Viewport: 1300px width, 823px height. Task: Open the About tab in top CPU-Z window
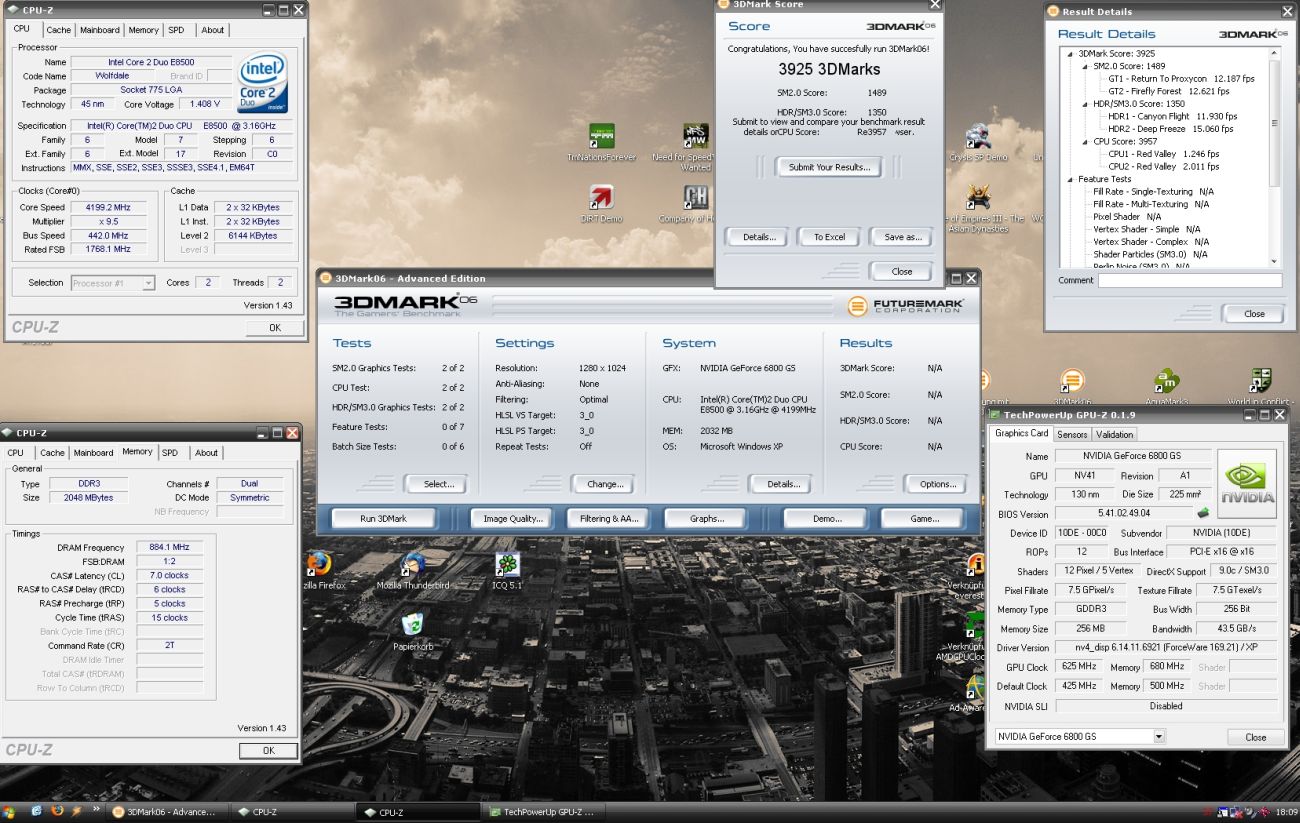click(213, 30)
